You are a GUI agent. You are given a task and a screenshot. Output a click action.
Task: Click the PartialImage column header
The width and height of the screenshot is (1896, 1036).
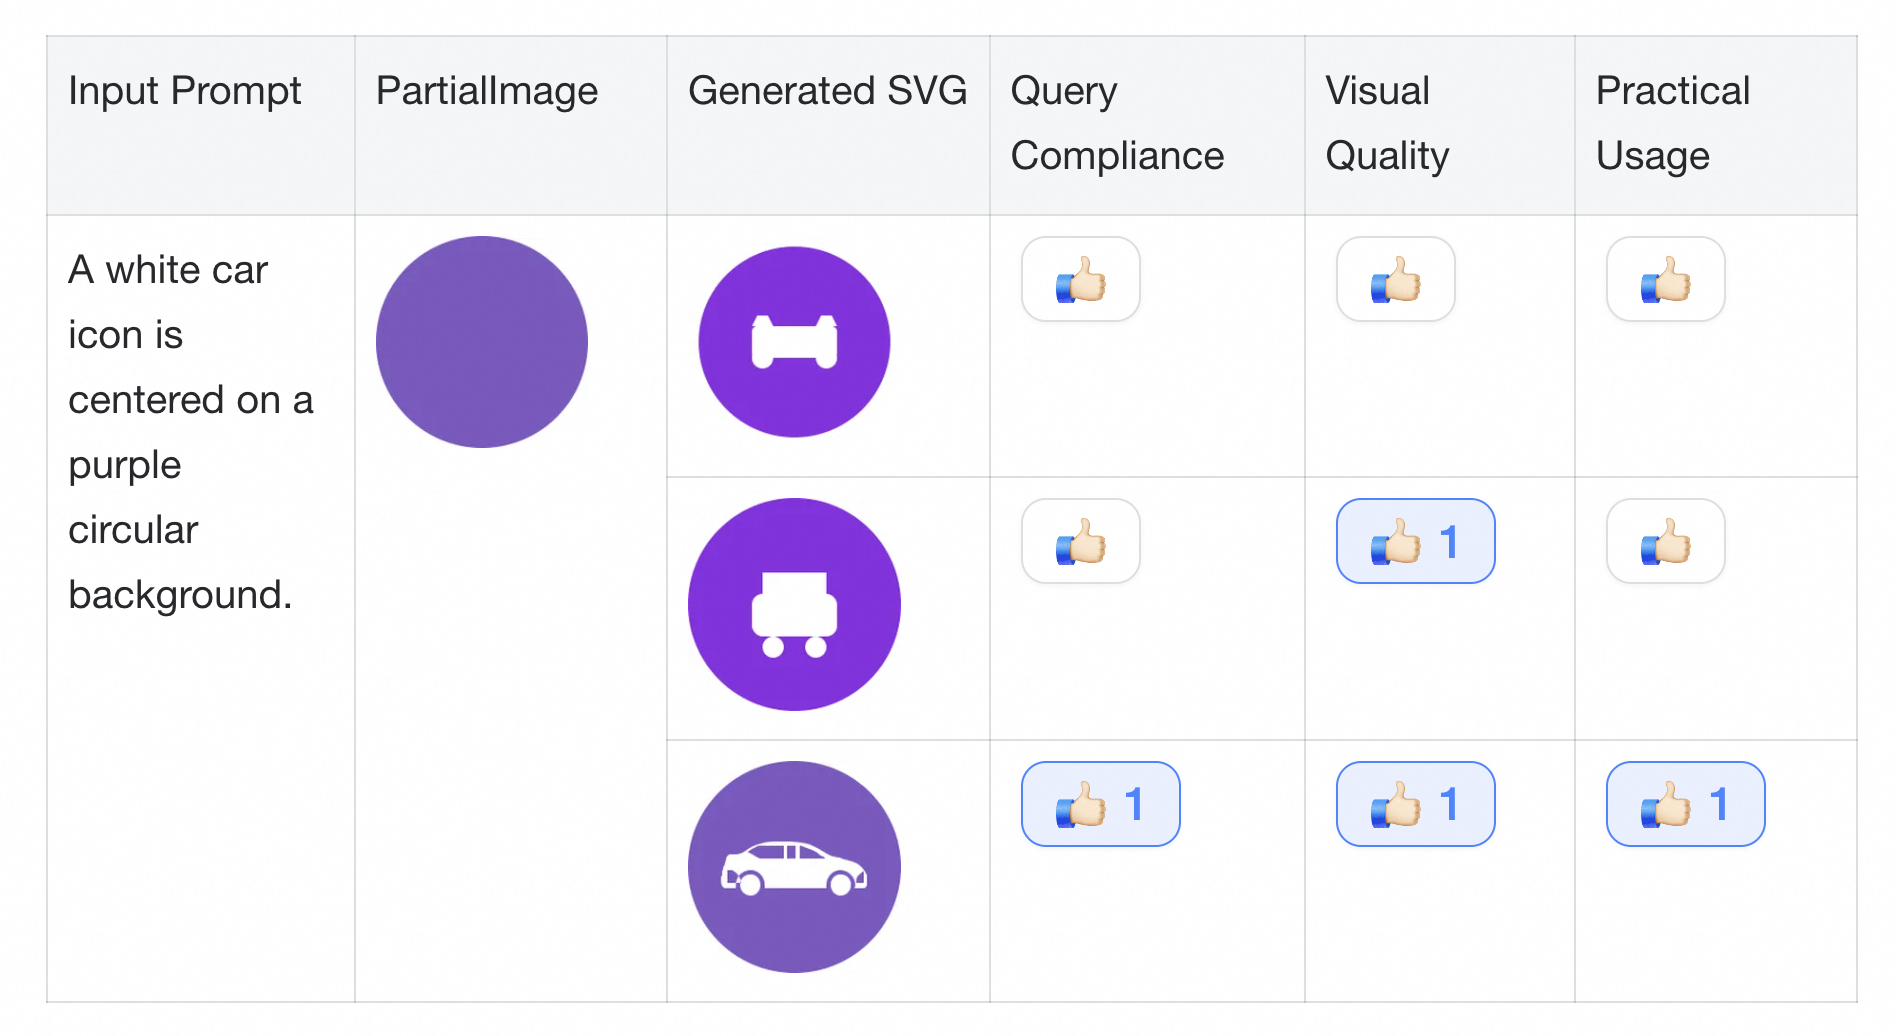point(487,91)
